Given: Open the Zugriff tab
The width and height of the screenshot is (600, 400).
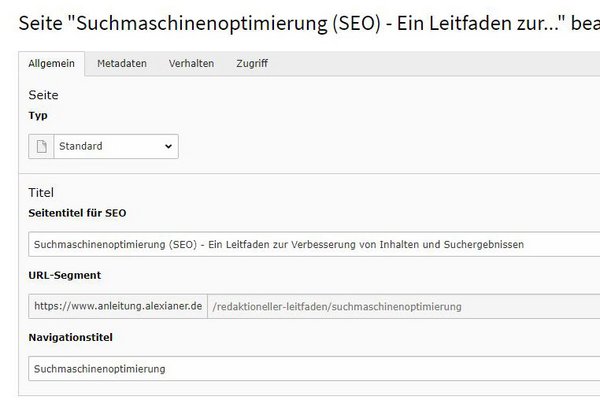Looking at the screenshot, I should point(252,64).
